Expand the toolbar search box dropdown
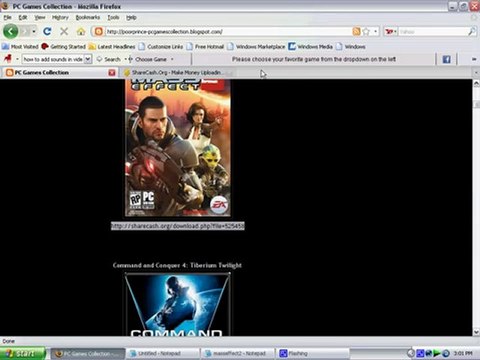Screen dimensions: 480x360 [x=88, y=59]
